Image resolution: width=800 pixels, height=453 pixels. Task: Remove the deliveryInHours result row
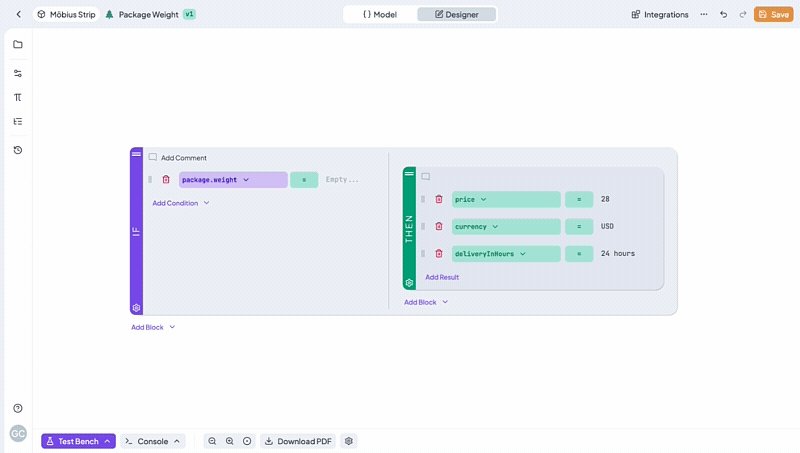(439, 254)
